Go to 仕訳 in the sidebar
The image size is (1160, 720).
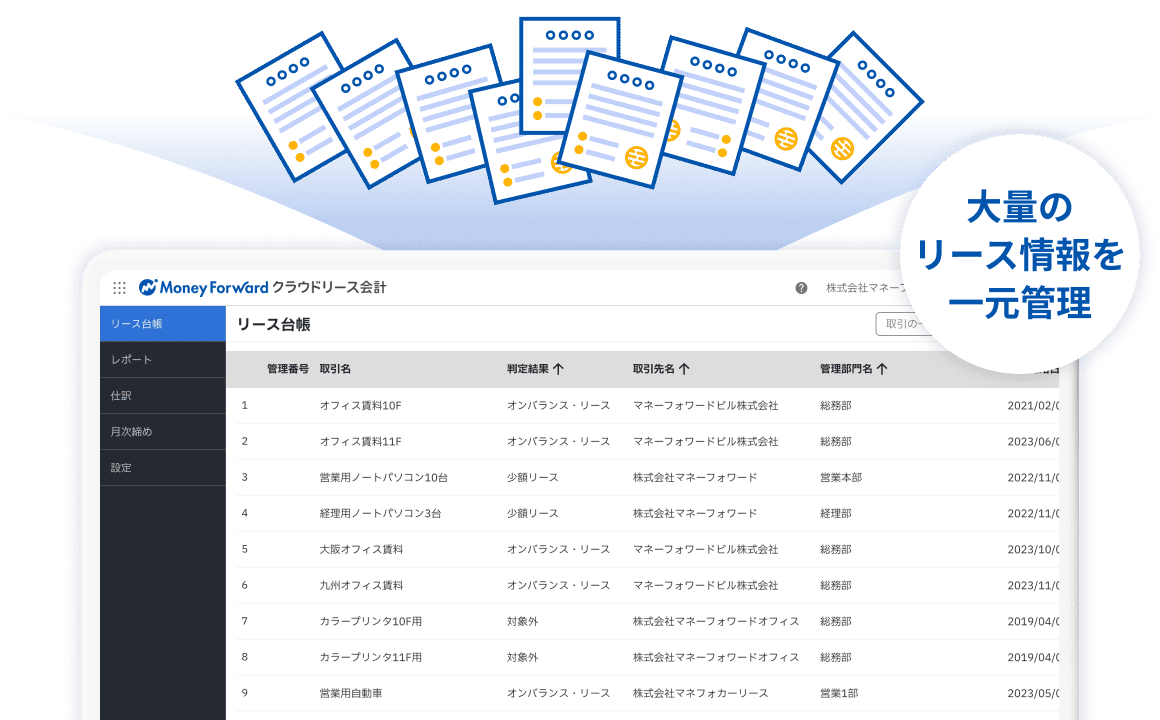click(163, 396)
